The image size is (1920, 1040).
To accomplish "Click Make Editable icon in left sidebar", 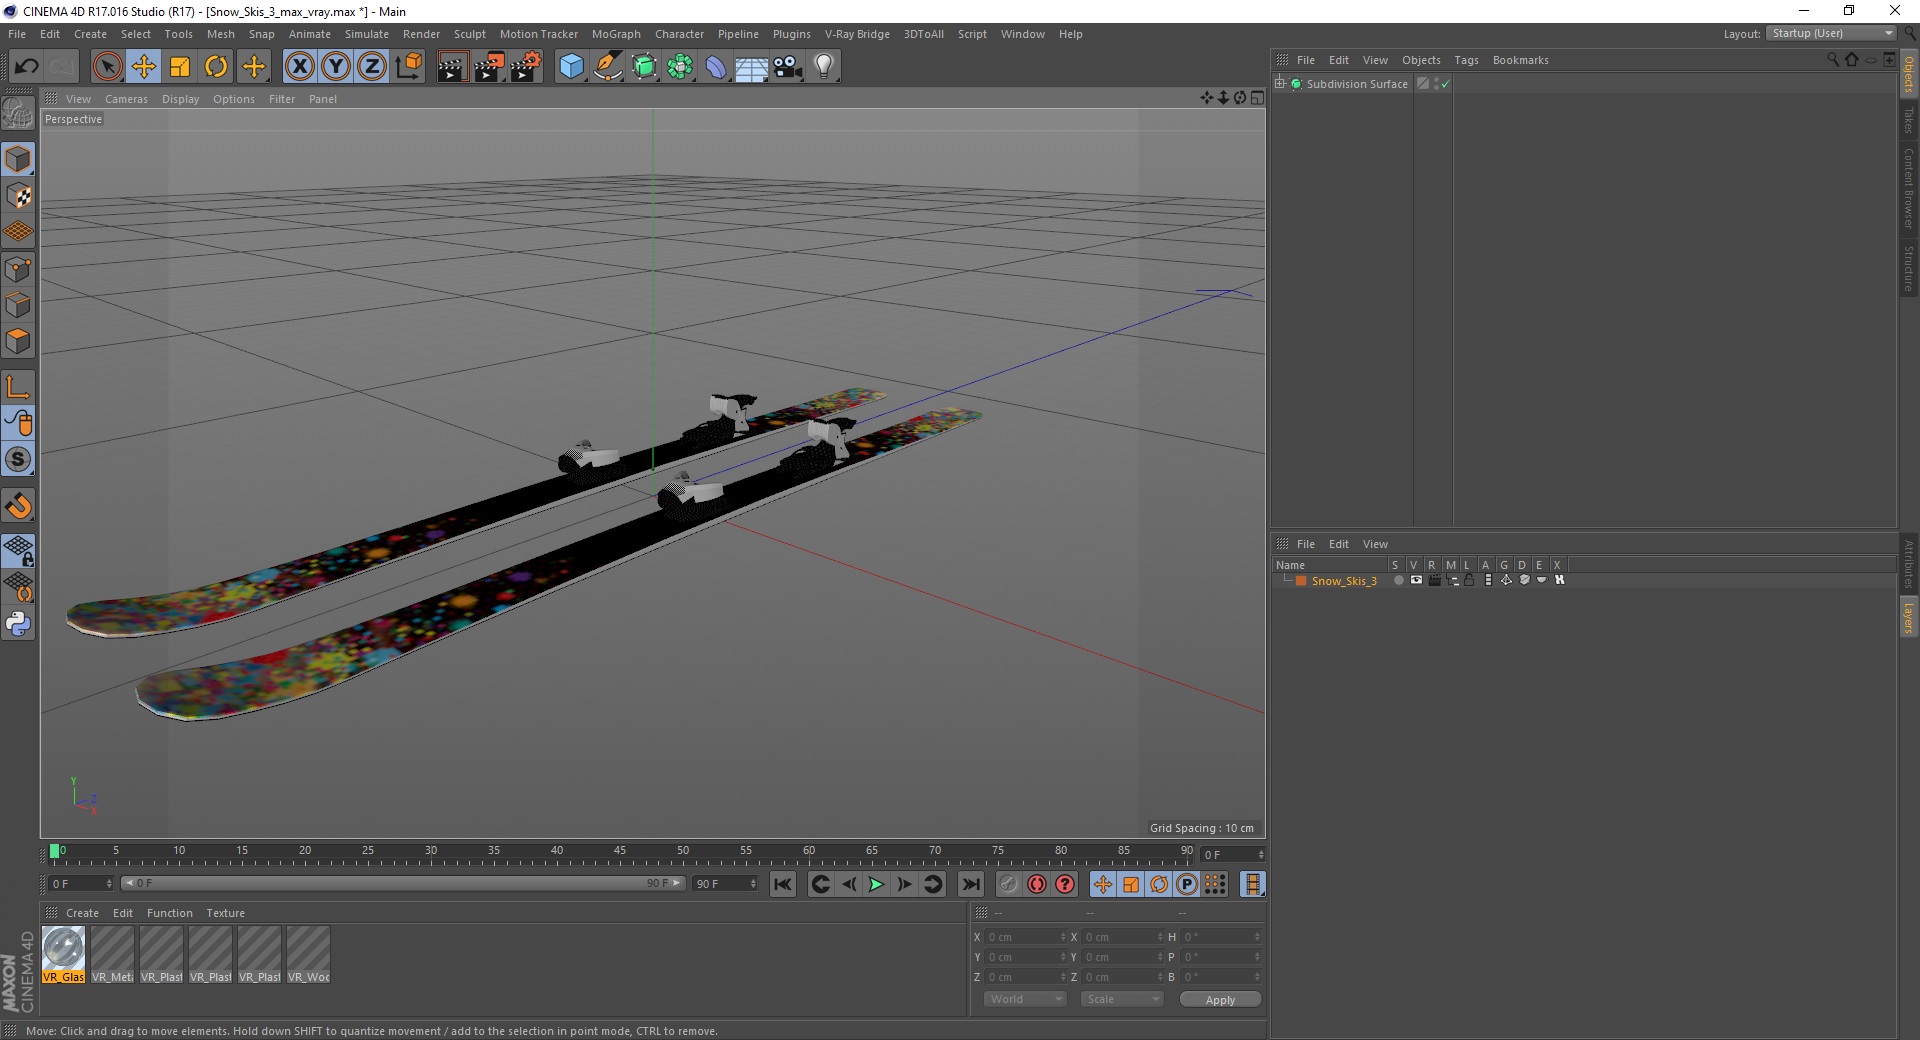I will click(18, 114).
